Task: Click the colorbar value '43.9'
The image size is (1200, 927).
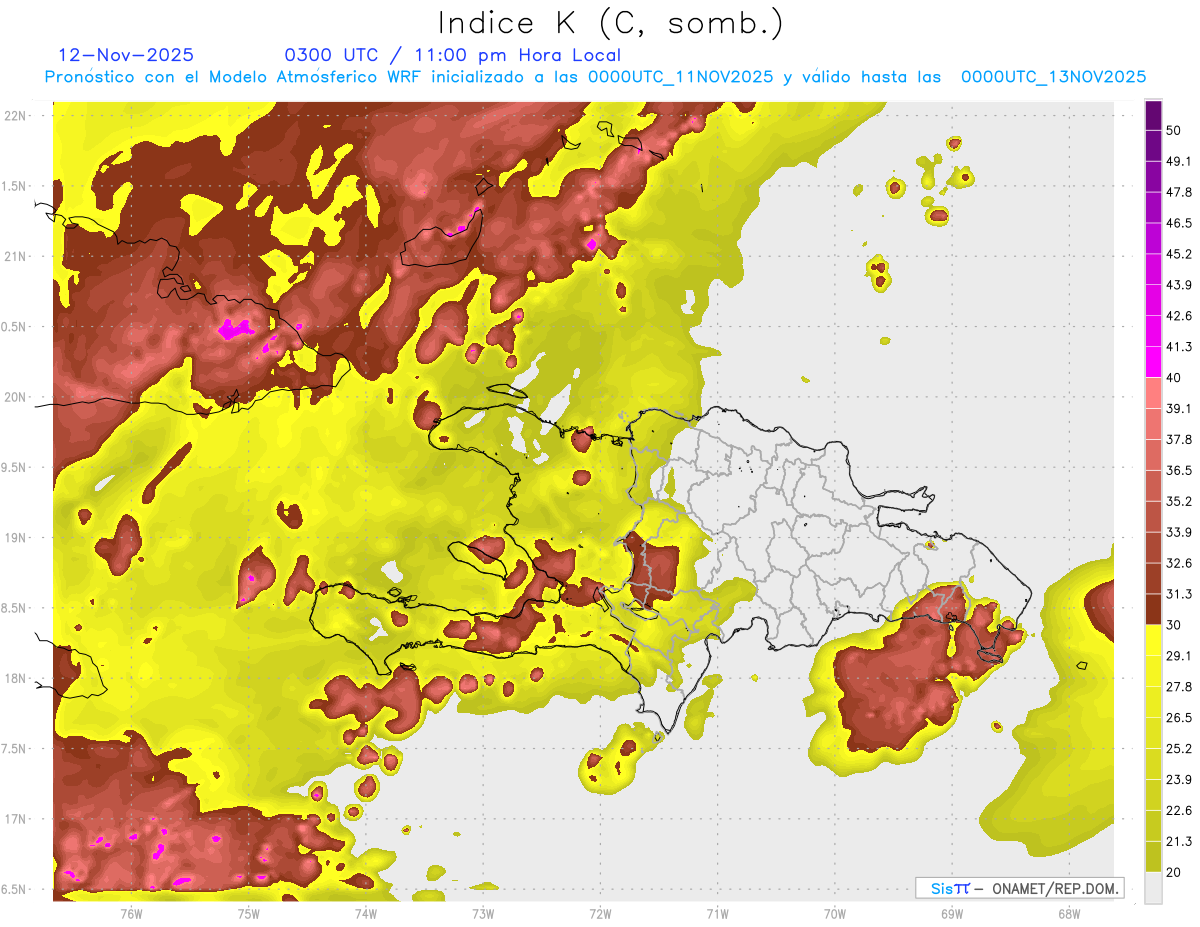Action: click(x=1179, y=285)
